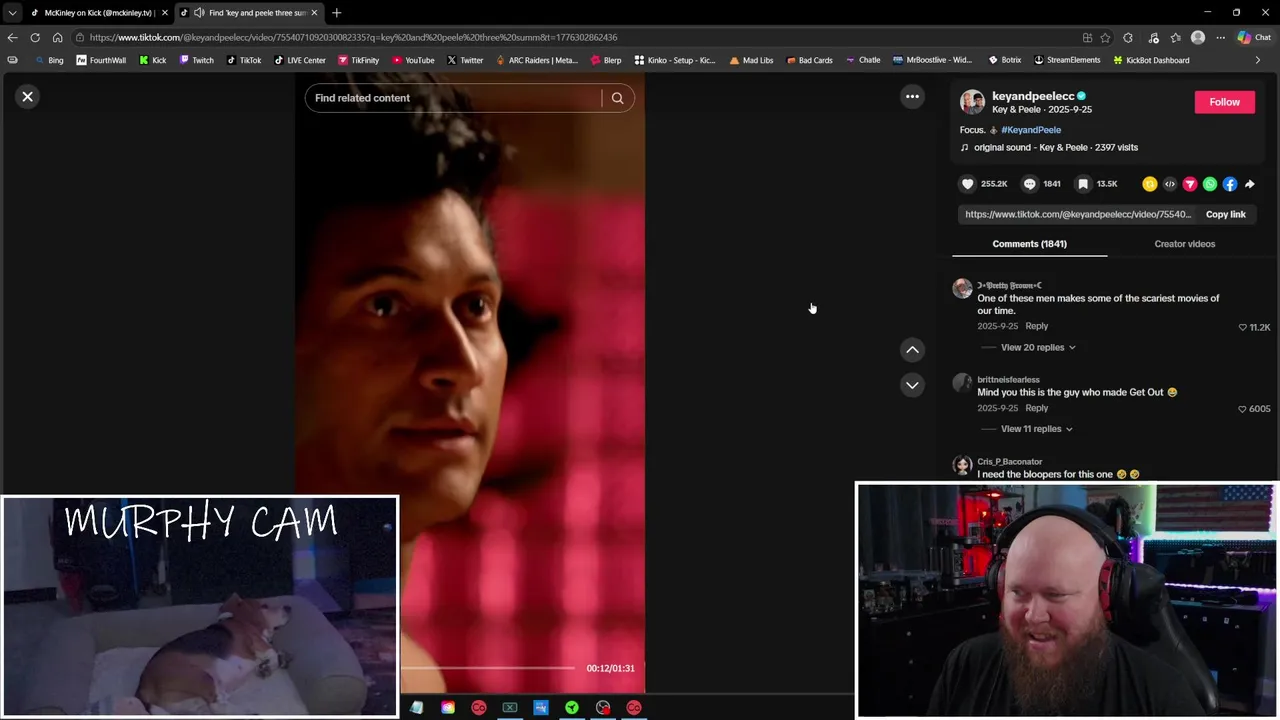Image resolution: width=1280 pixels, height=720 pixels.
Task: Click the Instagram taskbar icon
Action: pos(448,708)
